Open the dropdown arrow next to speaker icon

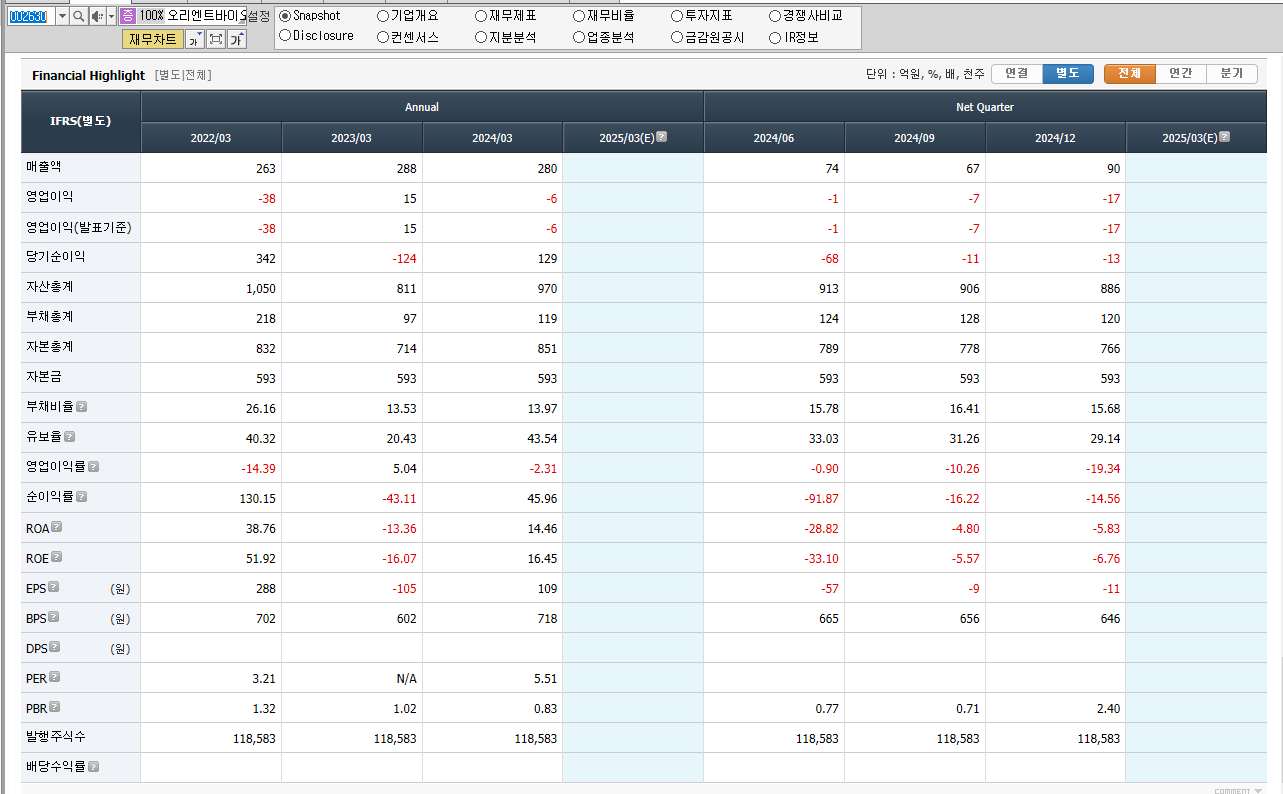pyautogui.click(x=111, y=16)
